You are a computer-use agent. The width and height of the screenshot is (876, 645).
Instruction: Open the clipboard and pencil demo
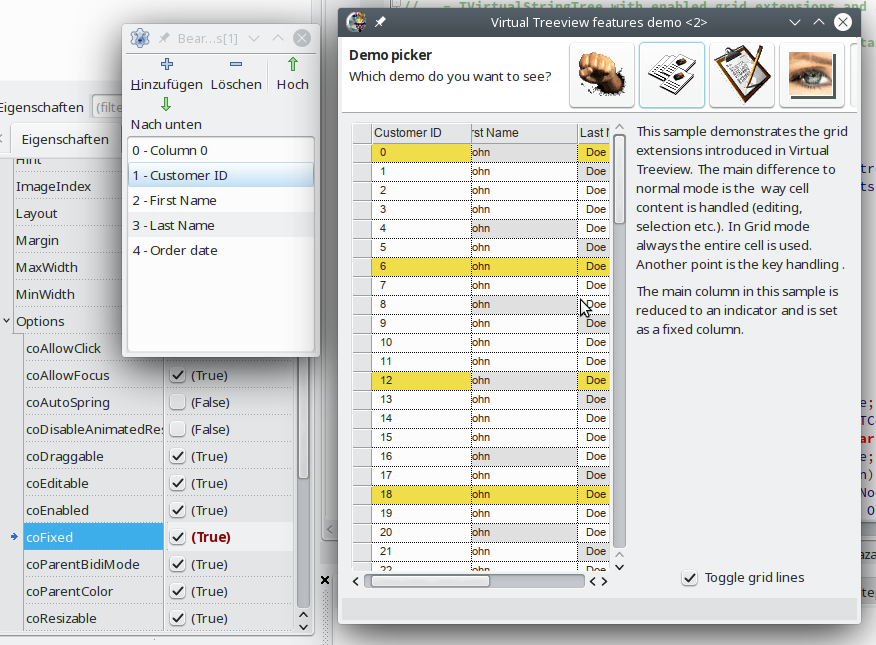tap(742, 75)
